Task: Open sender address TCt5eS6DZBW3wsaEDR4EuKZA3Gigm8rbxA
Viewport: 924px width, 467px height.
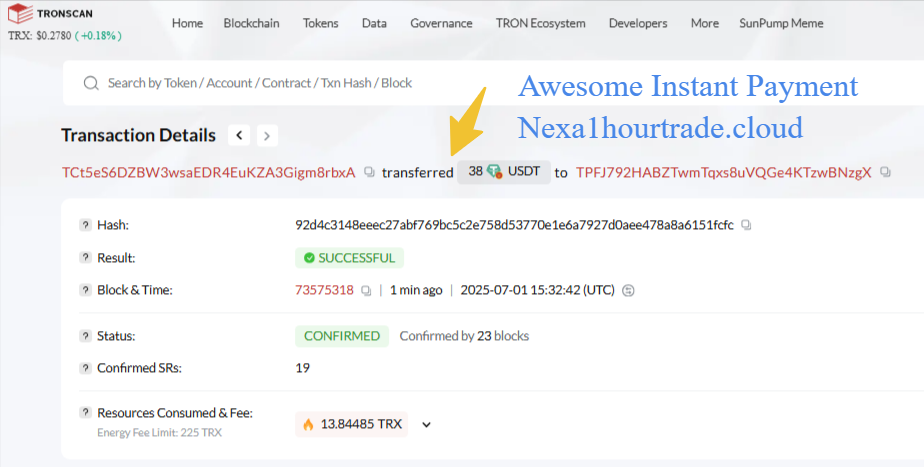Action: tap(209, 172)
